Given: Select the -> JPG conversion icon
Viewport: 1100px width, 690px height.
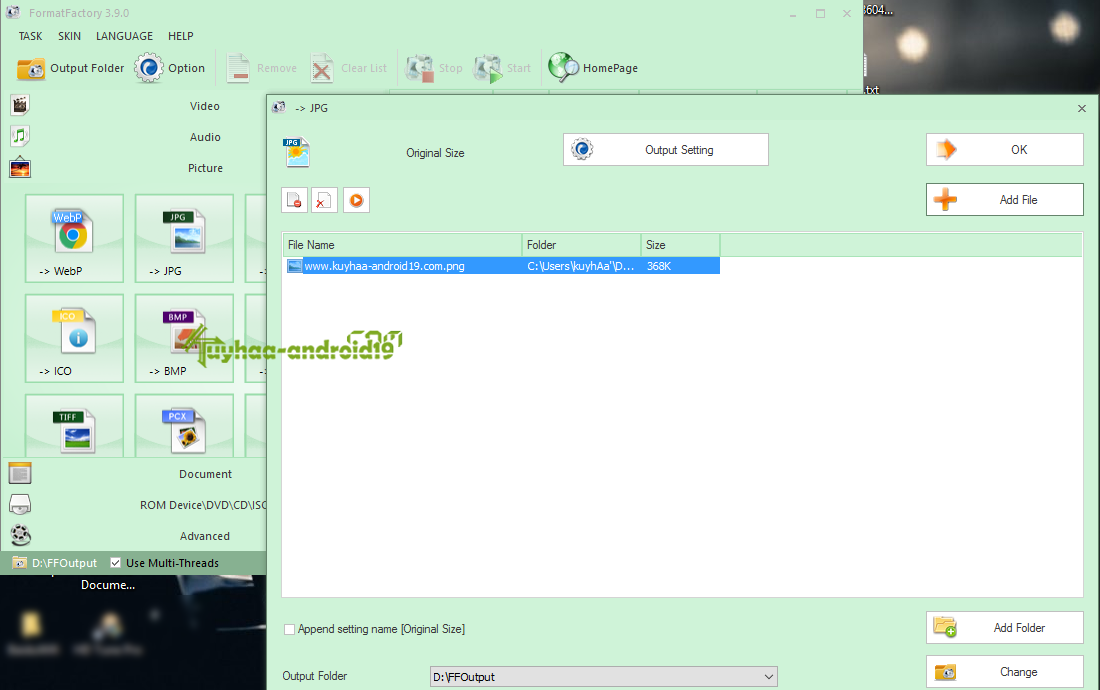Looking at the screenshot, I should click(x=185, y=238).
